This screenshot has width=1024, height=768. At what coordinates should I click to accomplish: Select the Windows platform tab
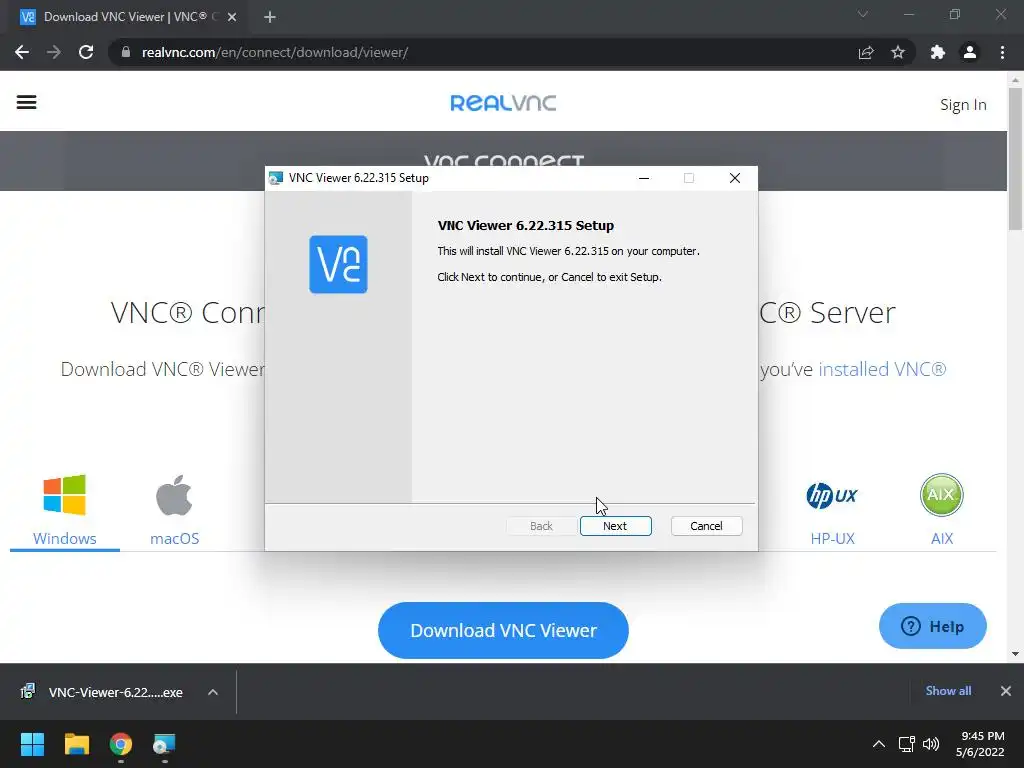click(65, 511)
